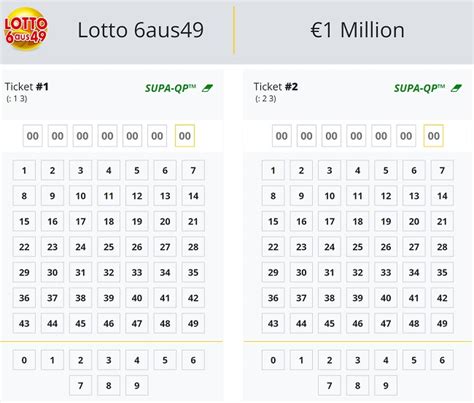Use SUPA-QP quick pick for Ticket #2

pos(419,88)
